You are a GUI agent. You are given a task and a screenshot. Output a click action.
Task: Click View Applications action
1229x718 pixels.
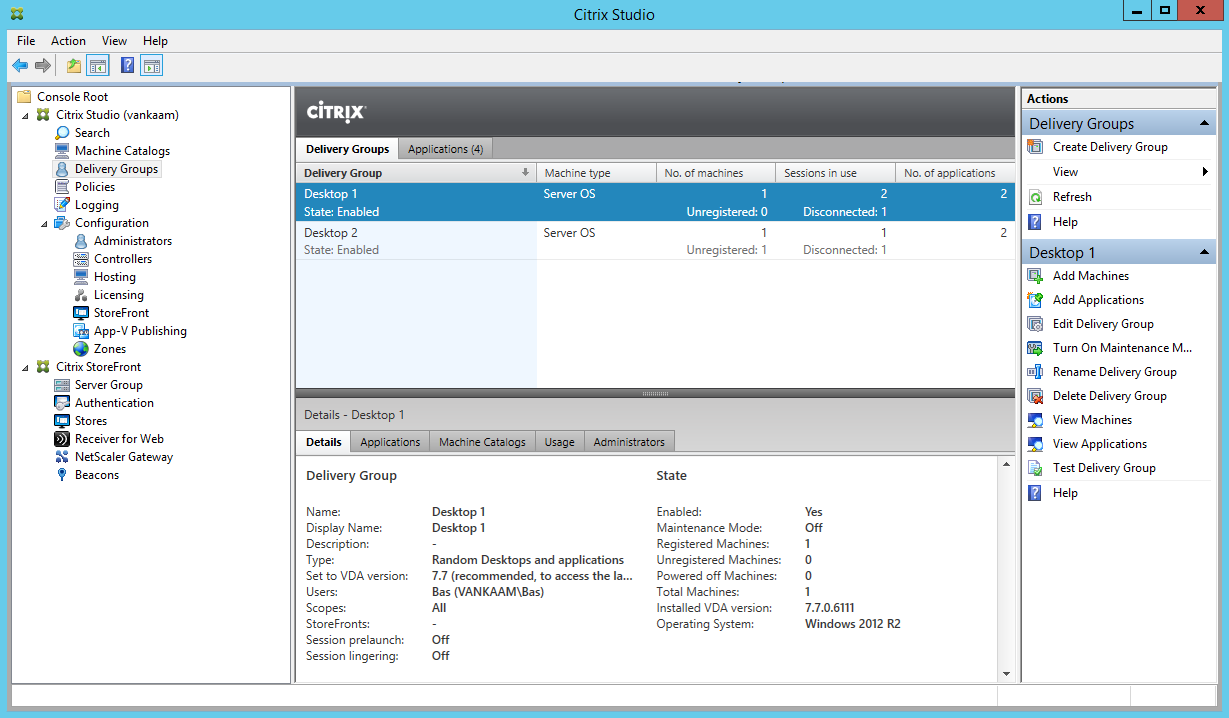pos(1100,444)
